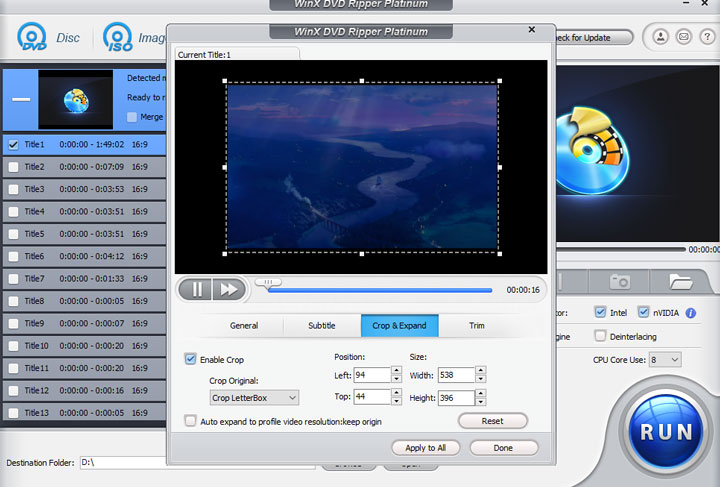720x487 pixels.
Task: Pause the crop preview playback
Action: 197,290
